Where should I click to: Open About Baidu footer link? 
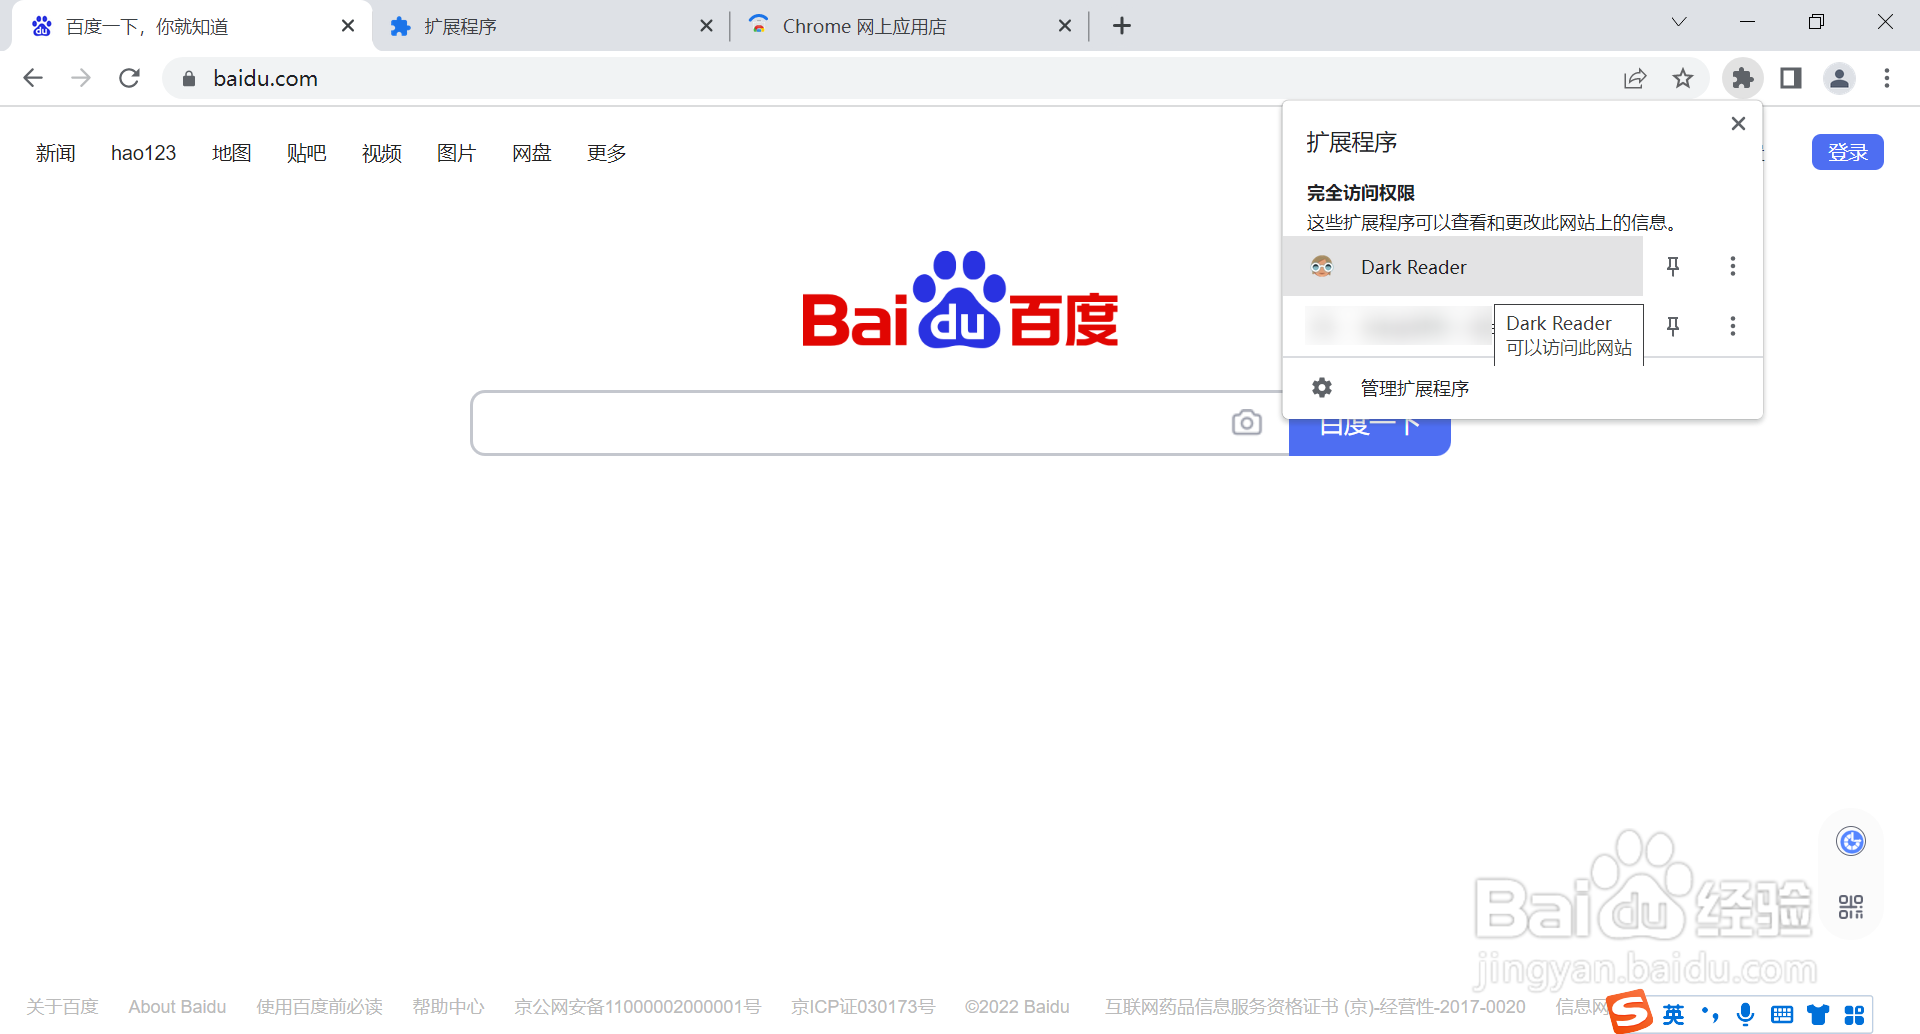click(x=177, y=1006)
